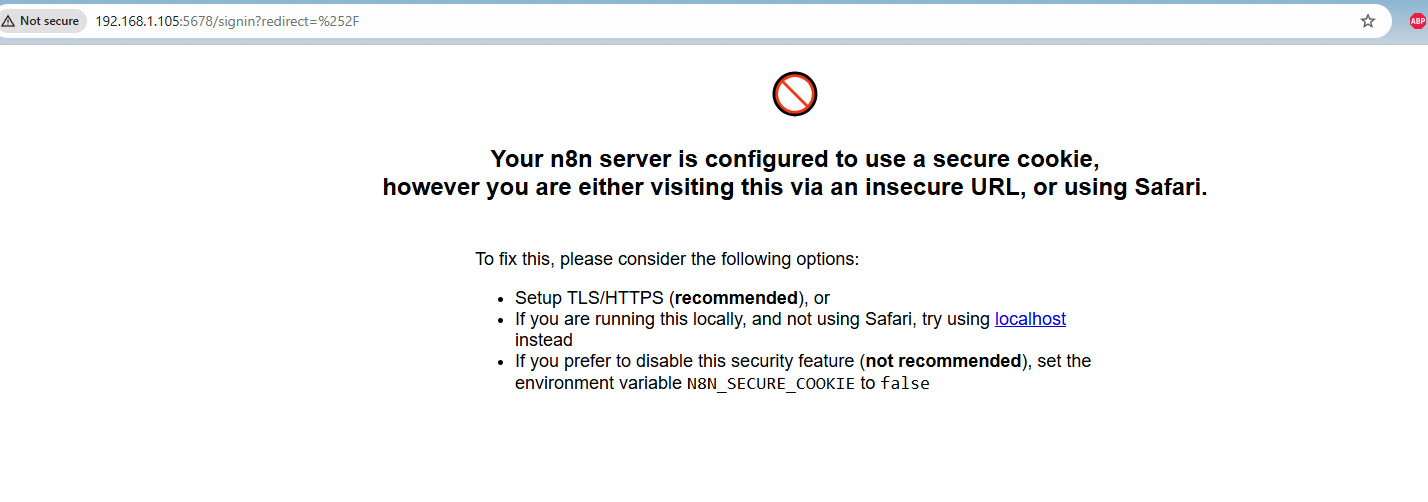Click the heading line 'Your n8n server is configured'

pyautogui.click(x=795, y=159)
